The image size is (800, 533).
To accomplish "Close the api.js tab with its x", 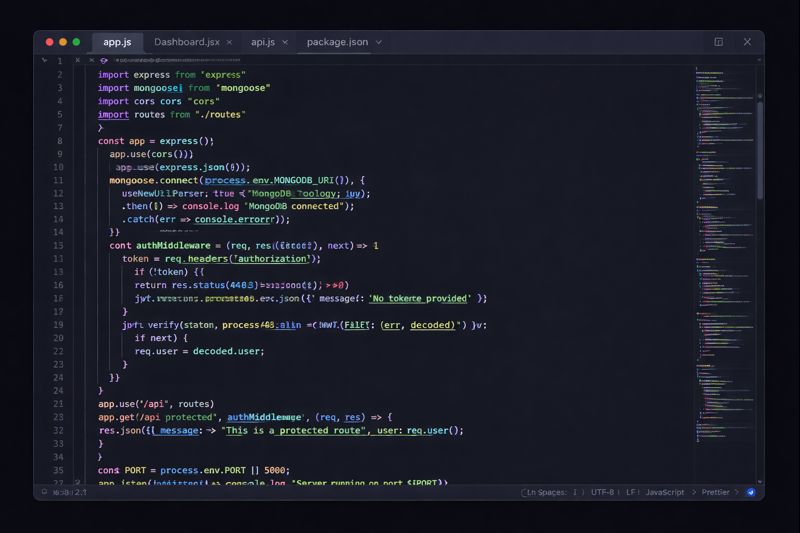I will (x=285, y=42).
